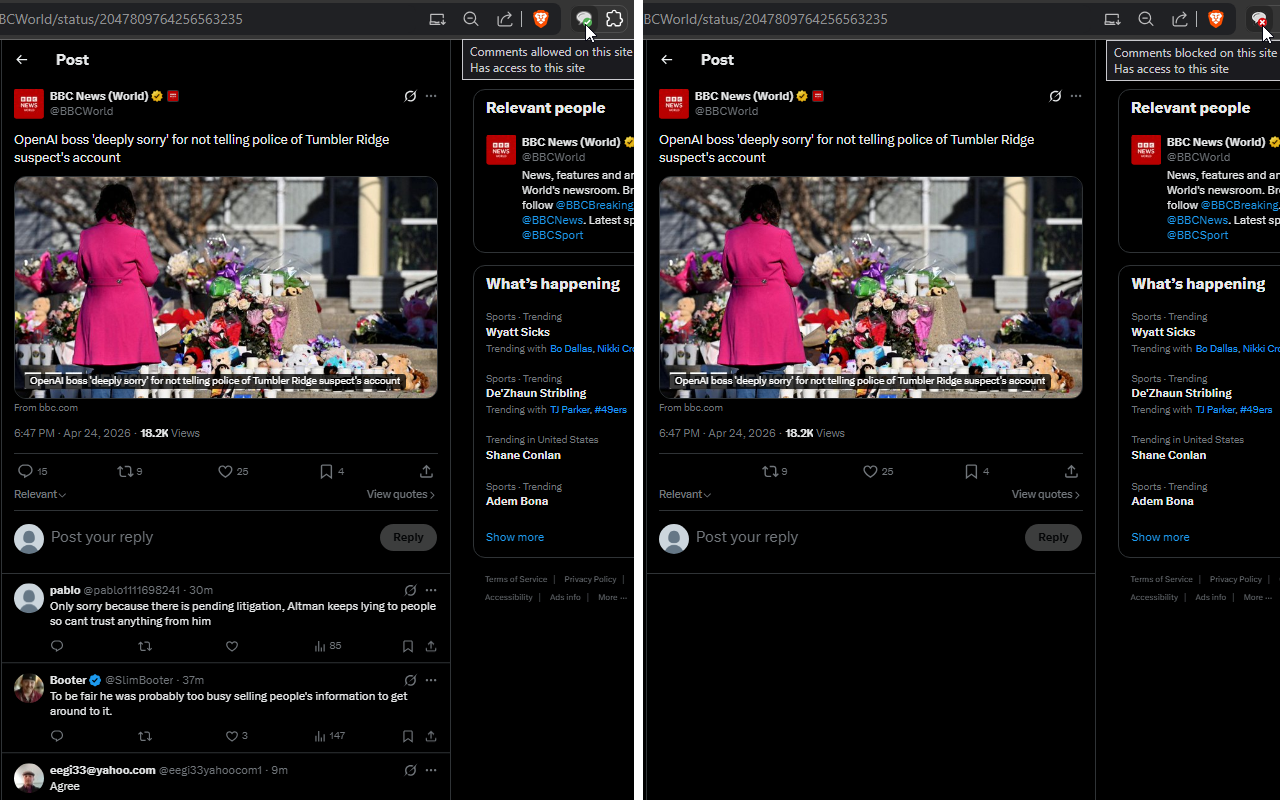Open article image thumbnail in left window

pos(226,288)
